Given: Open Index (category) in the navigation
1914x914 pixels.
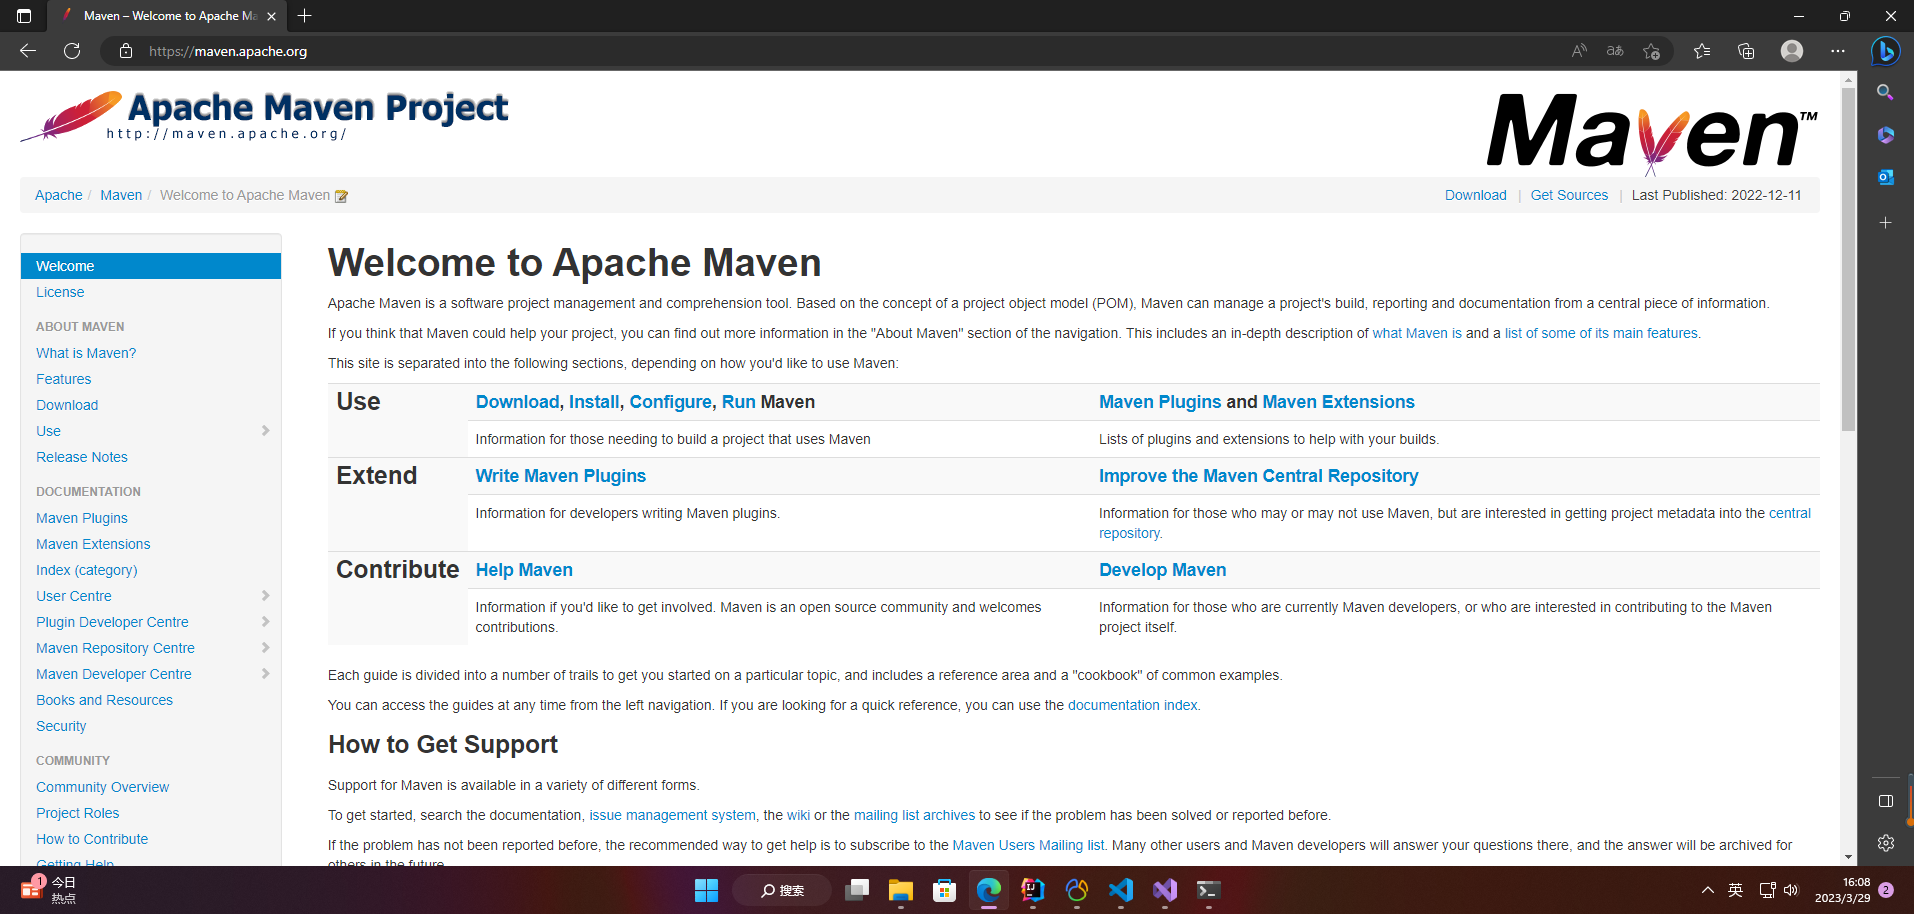Looking at the screenshot, I should click(87, 570).
